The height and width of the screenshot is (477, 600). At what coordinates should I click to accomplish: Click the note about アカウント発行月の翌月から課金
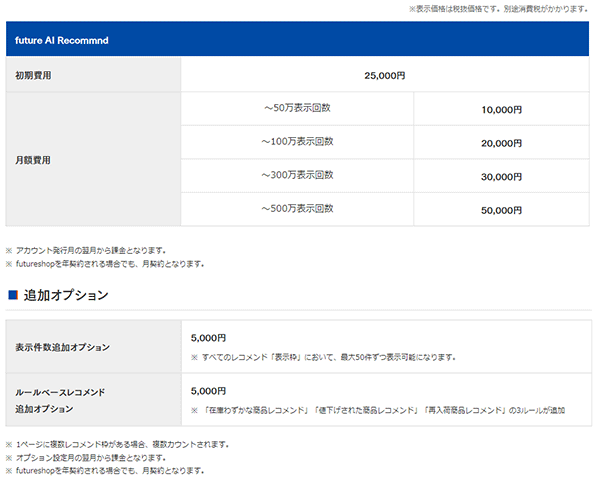pyautogui.click(x=86, y=251)
